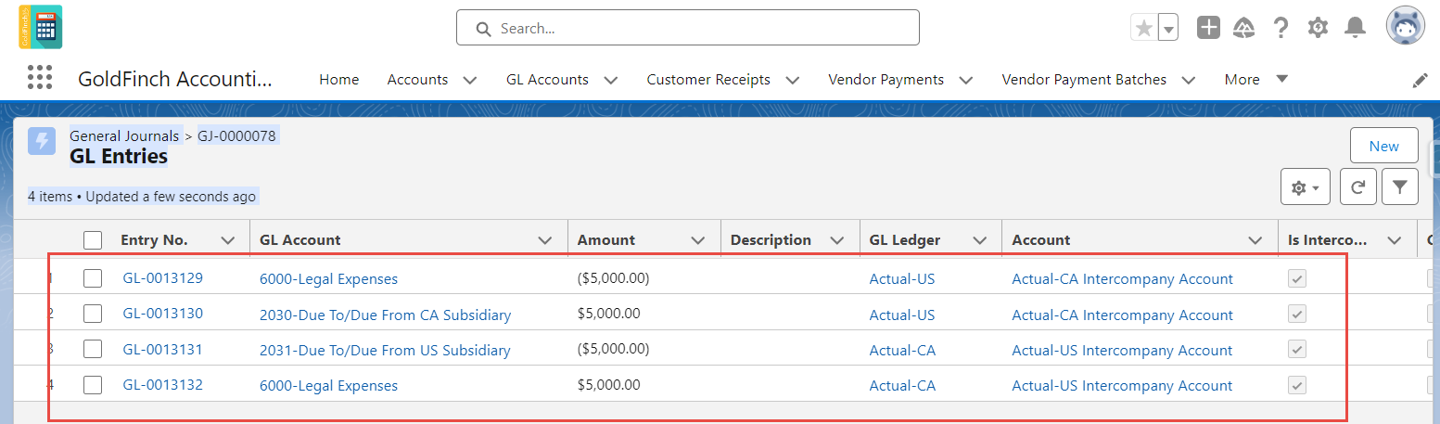Open Actual-US ledger in GL-0013129 row

click(x=902, y=279)
